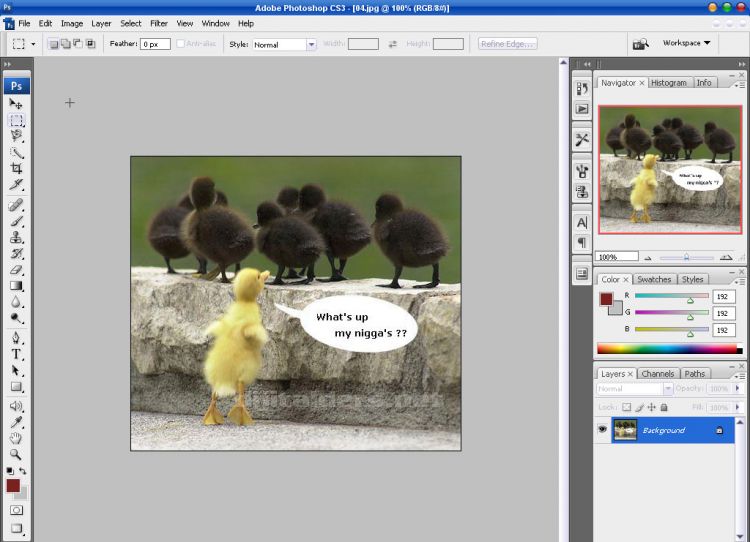This screenshot has width=750, height=542.
Task: Toggle visibility of the Background layer
Action: click(602, 430)
